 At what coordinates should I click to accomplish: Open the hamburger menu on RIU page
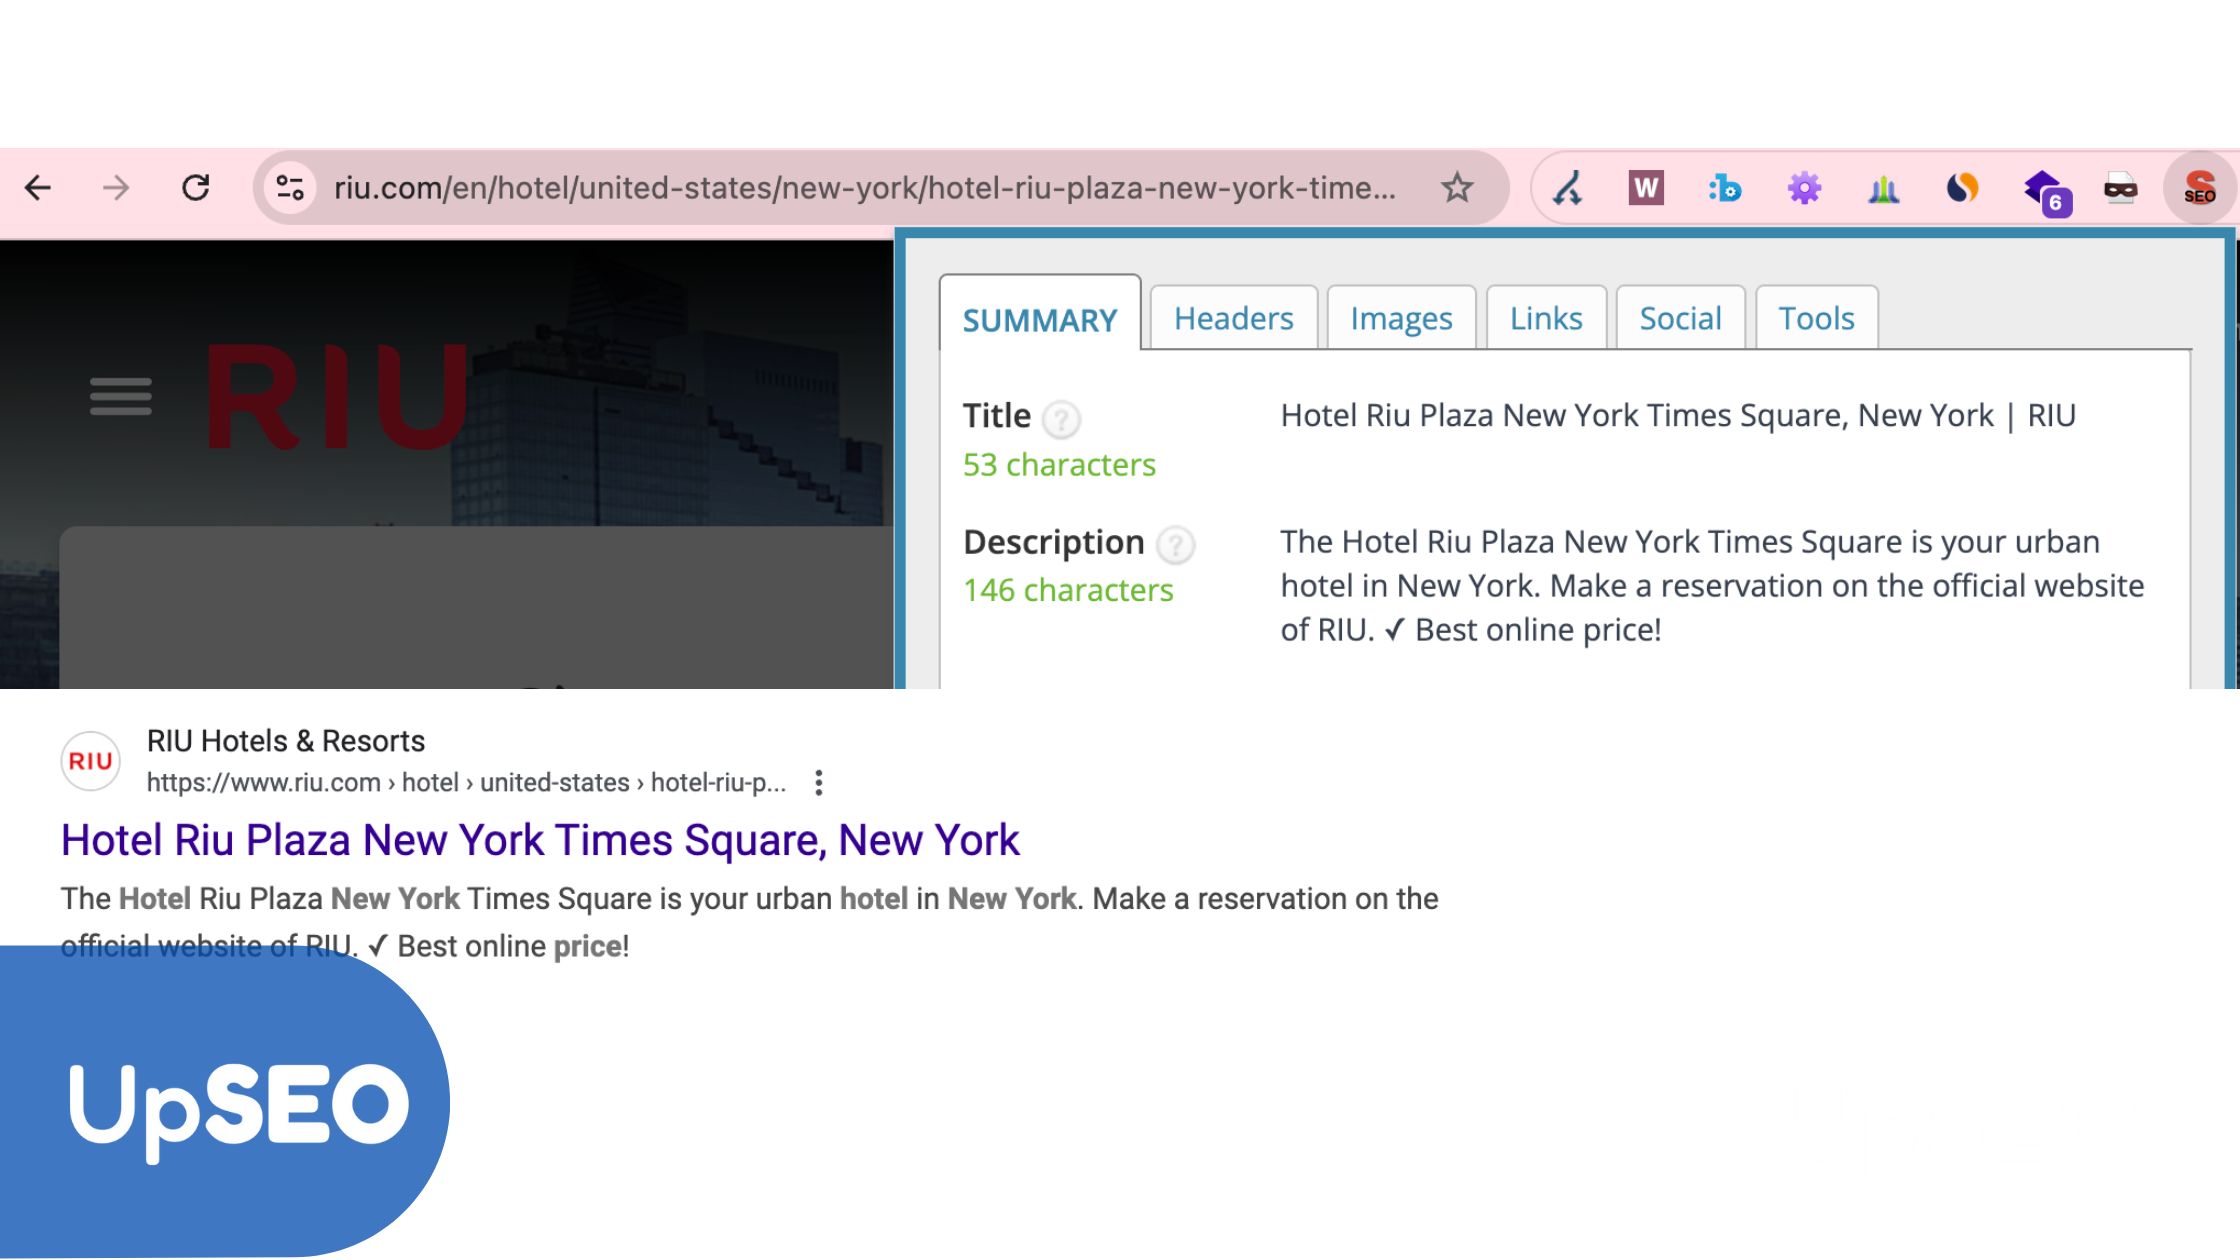121,396
